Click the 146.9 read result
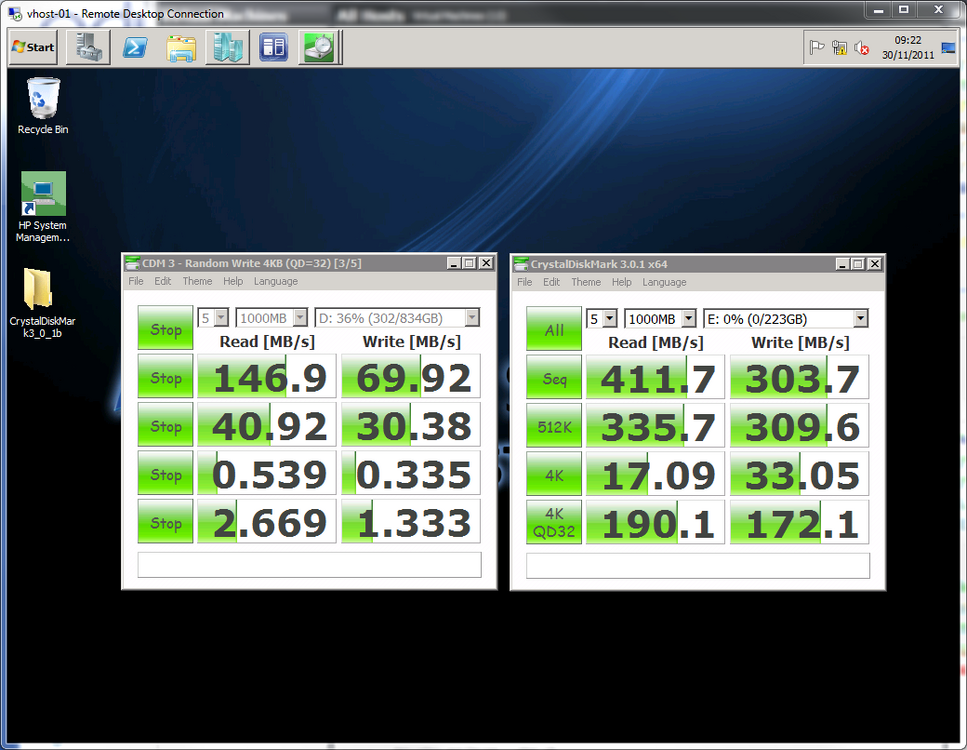967x750 pixels. coord(266,376)
